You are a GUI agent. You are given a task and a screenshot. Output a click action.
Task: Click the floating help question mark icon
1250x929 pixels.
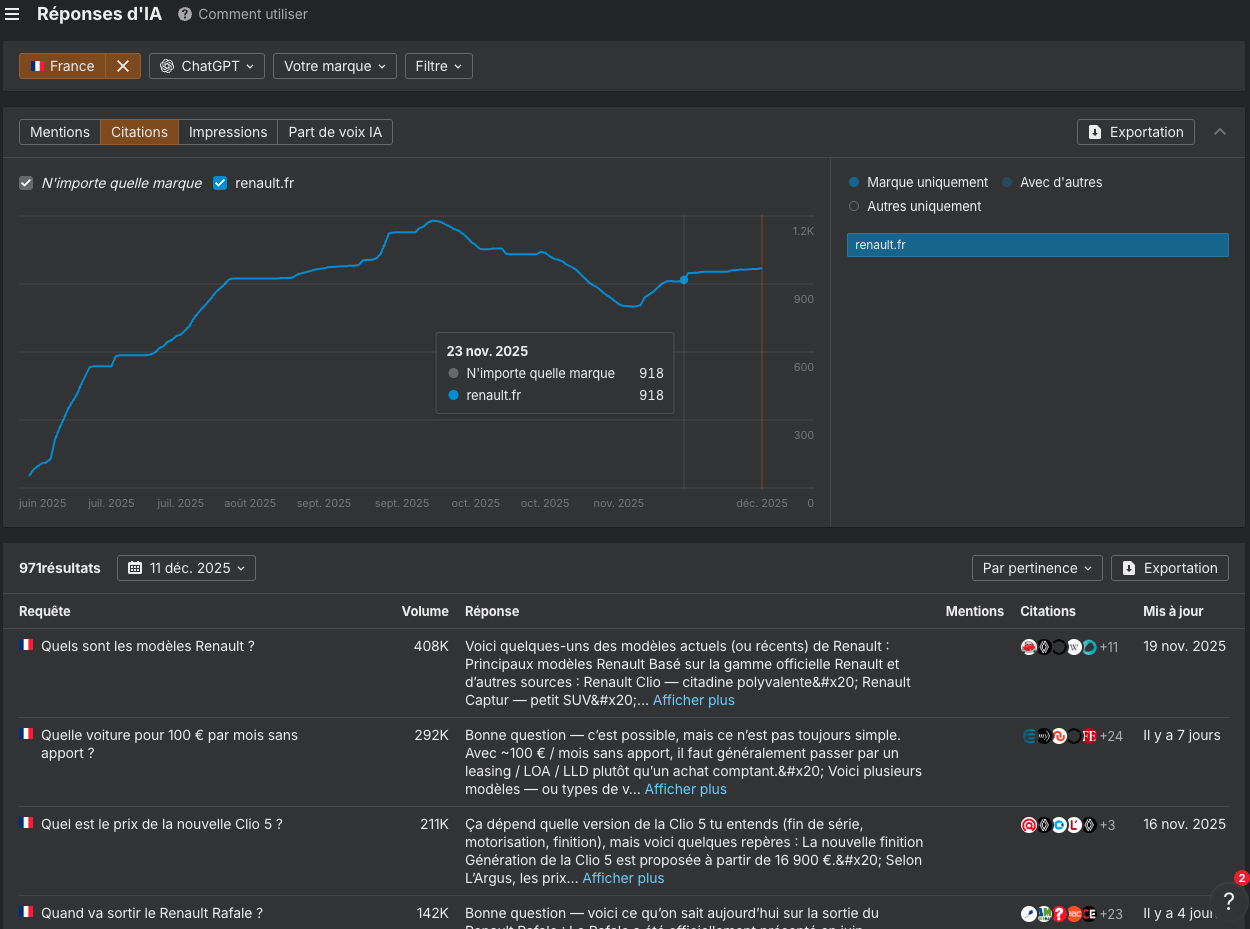point(1229,900)
